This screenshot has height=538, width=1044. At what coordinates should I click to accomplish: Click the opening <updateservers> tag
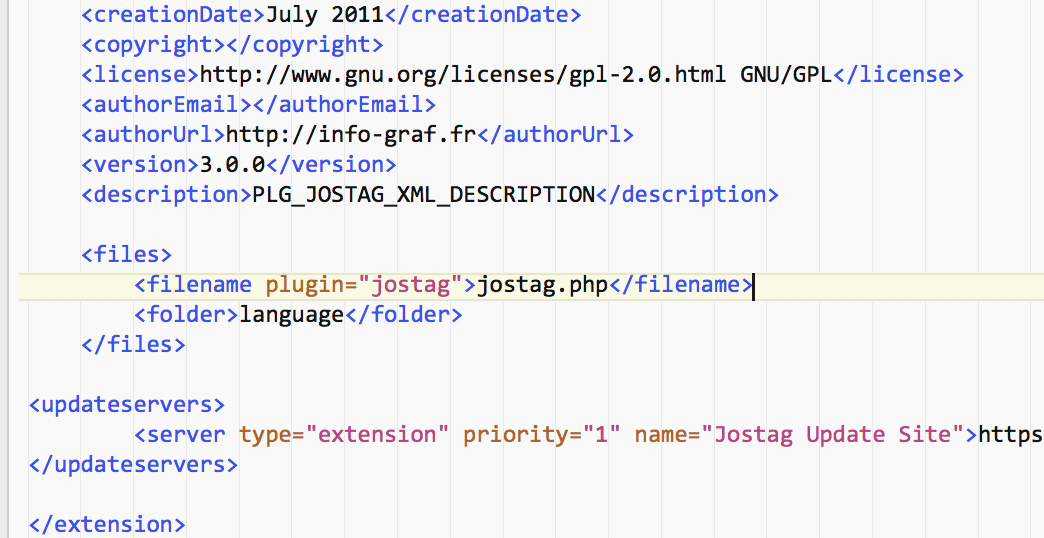coord(127,404)
